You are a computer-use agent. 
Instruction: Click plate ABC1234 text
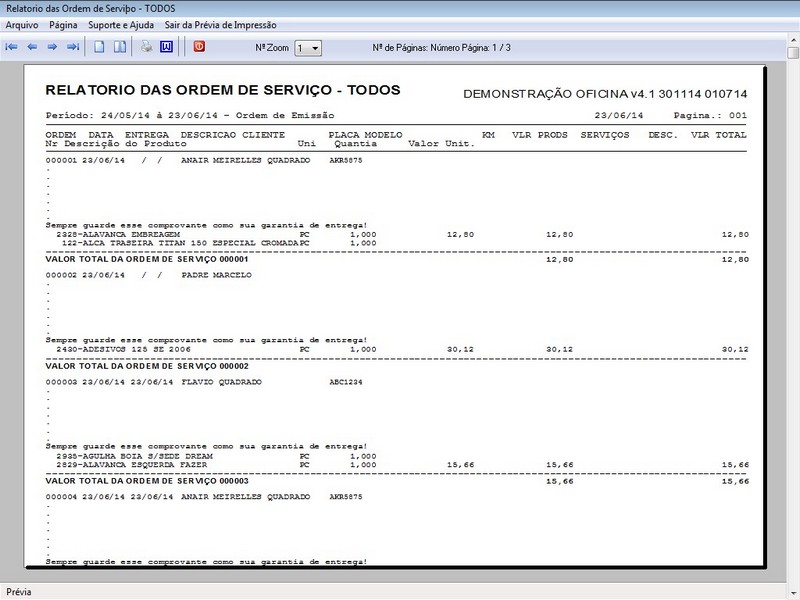pyautogui.click(x=346, y=382)
